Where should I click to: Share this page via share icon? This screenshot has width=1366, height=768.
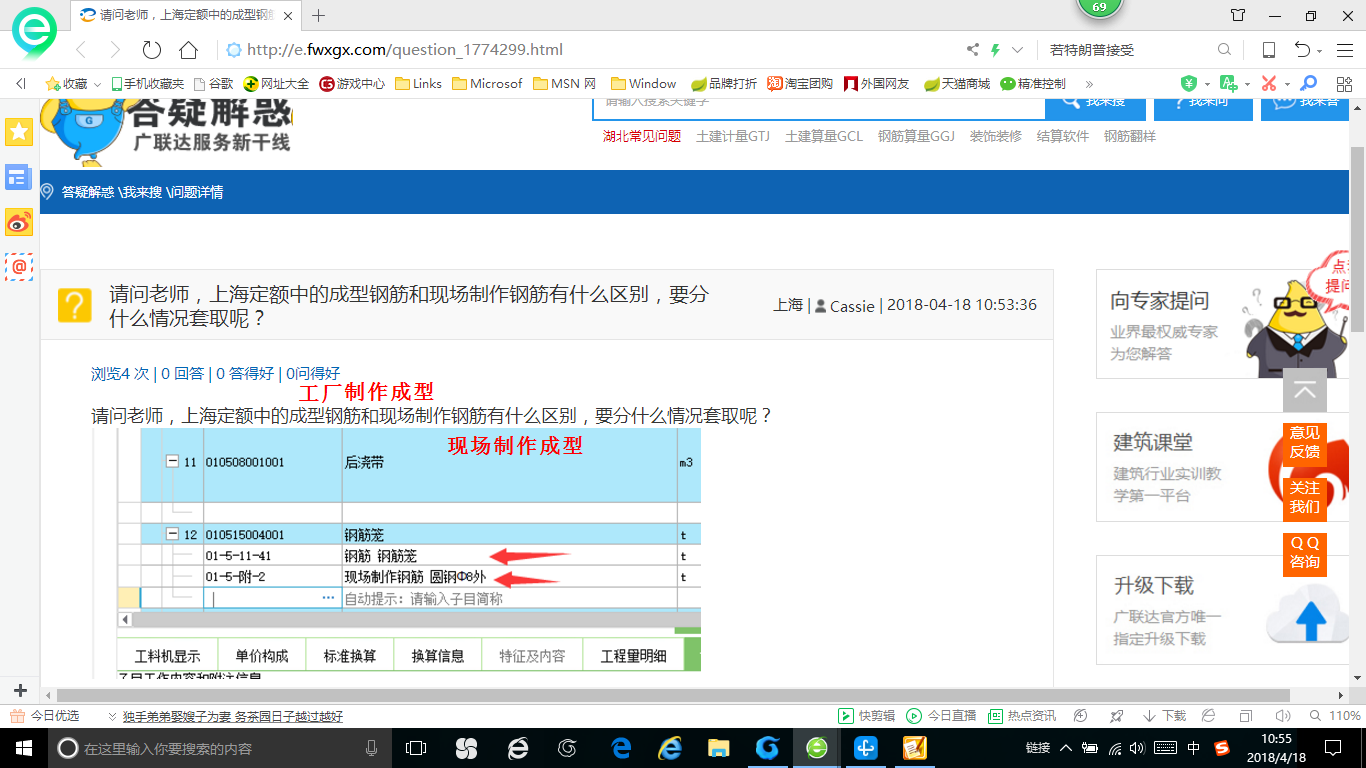tap(973, 50)
